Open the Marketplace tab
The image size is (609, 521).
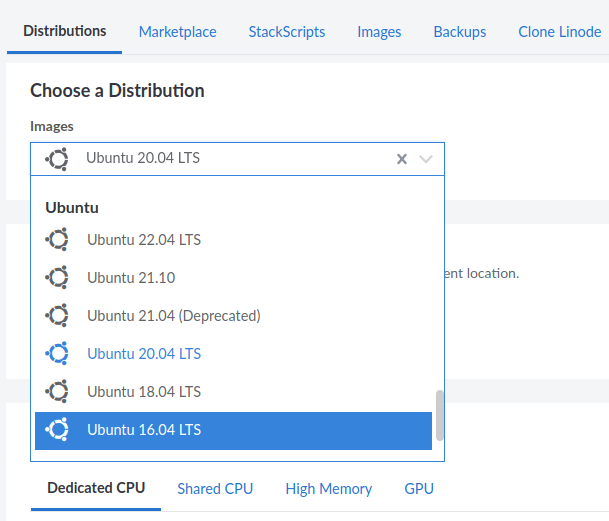click(x=177, y=32)
